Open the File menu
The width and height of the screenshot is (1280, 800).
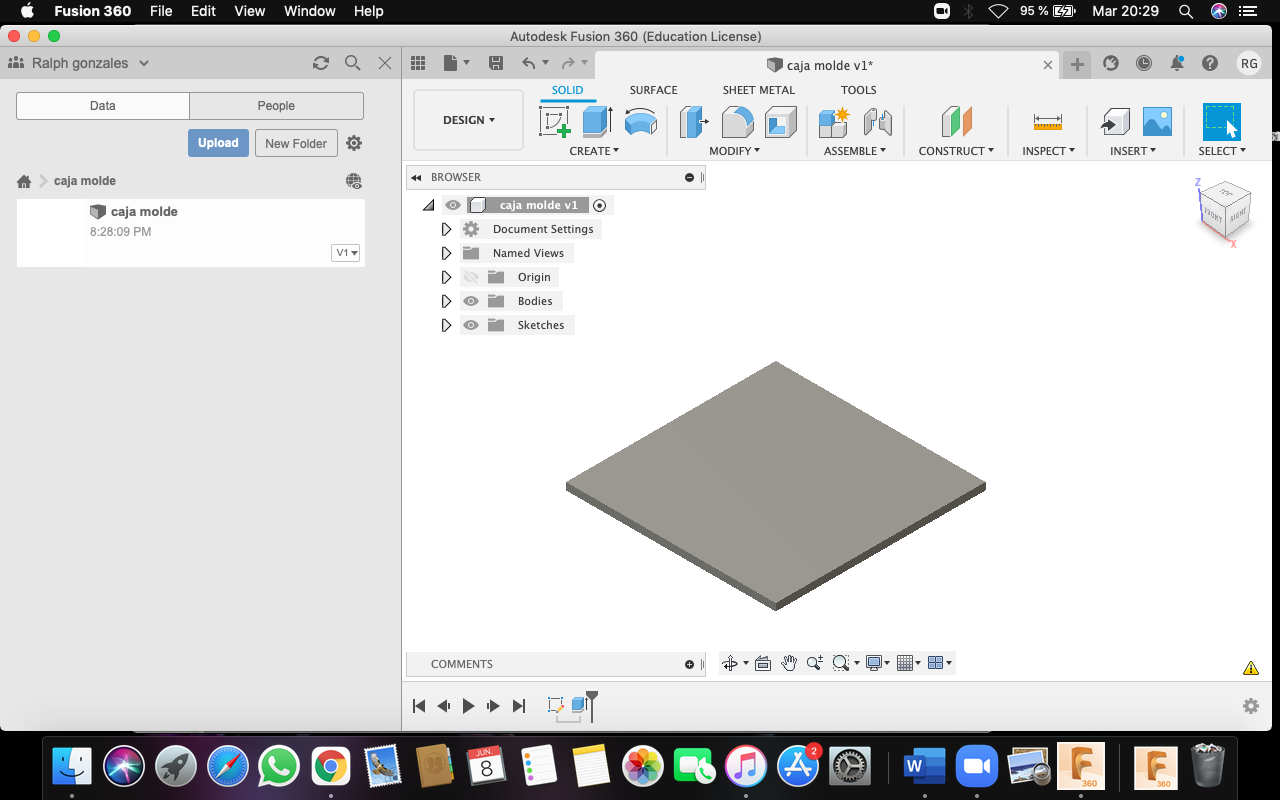(x=161, y=11)
